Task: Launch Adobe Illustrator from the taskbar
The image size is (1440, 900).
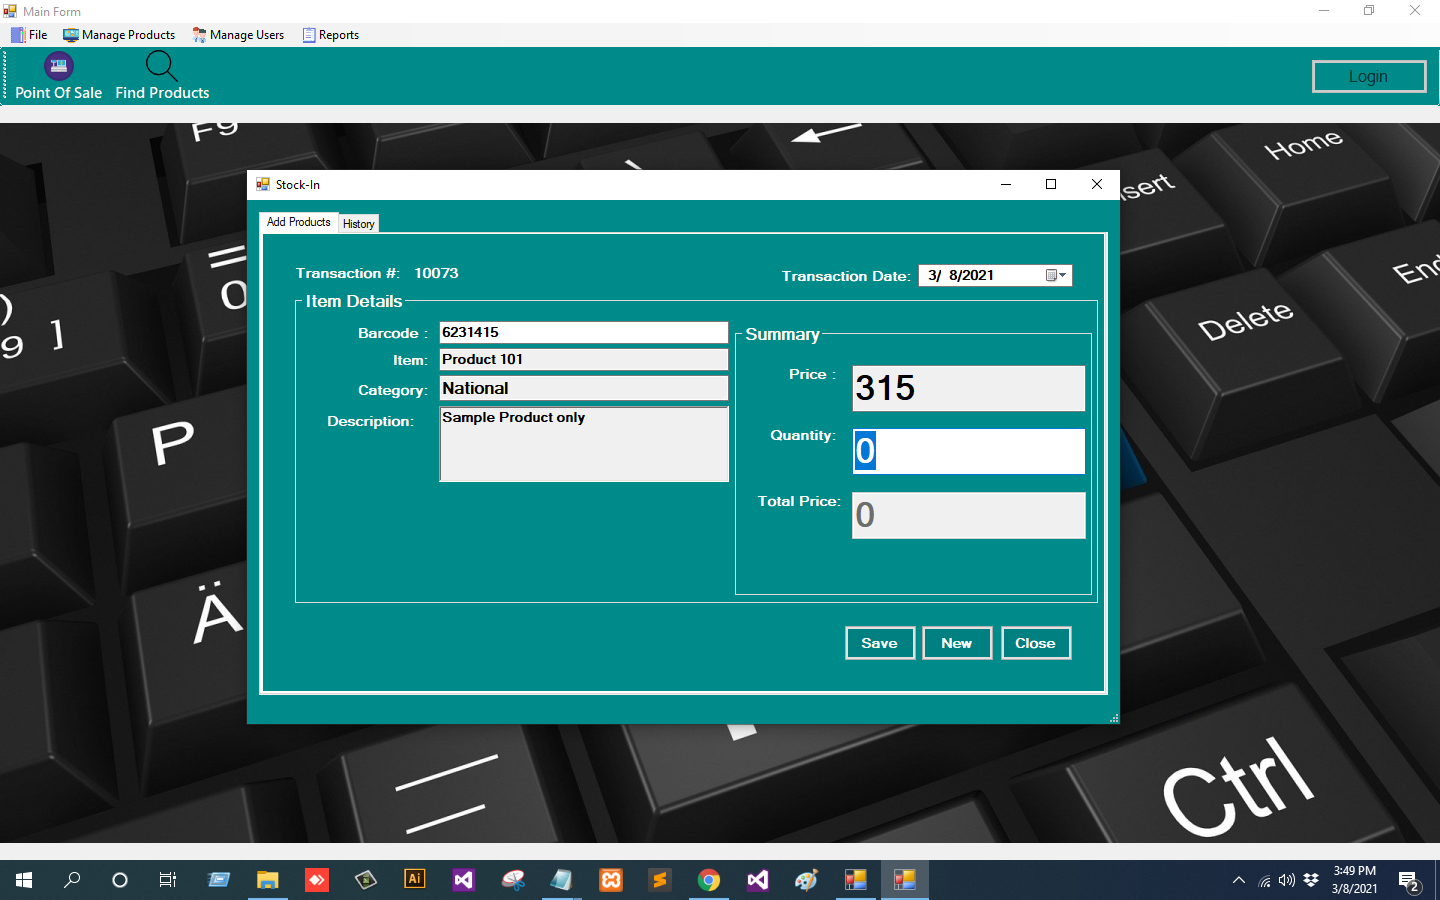Action: coord(414,879)
